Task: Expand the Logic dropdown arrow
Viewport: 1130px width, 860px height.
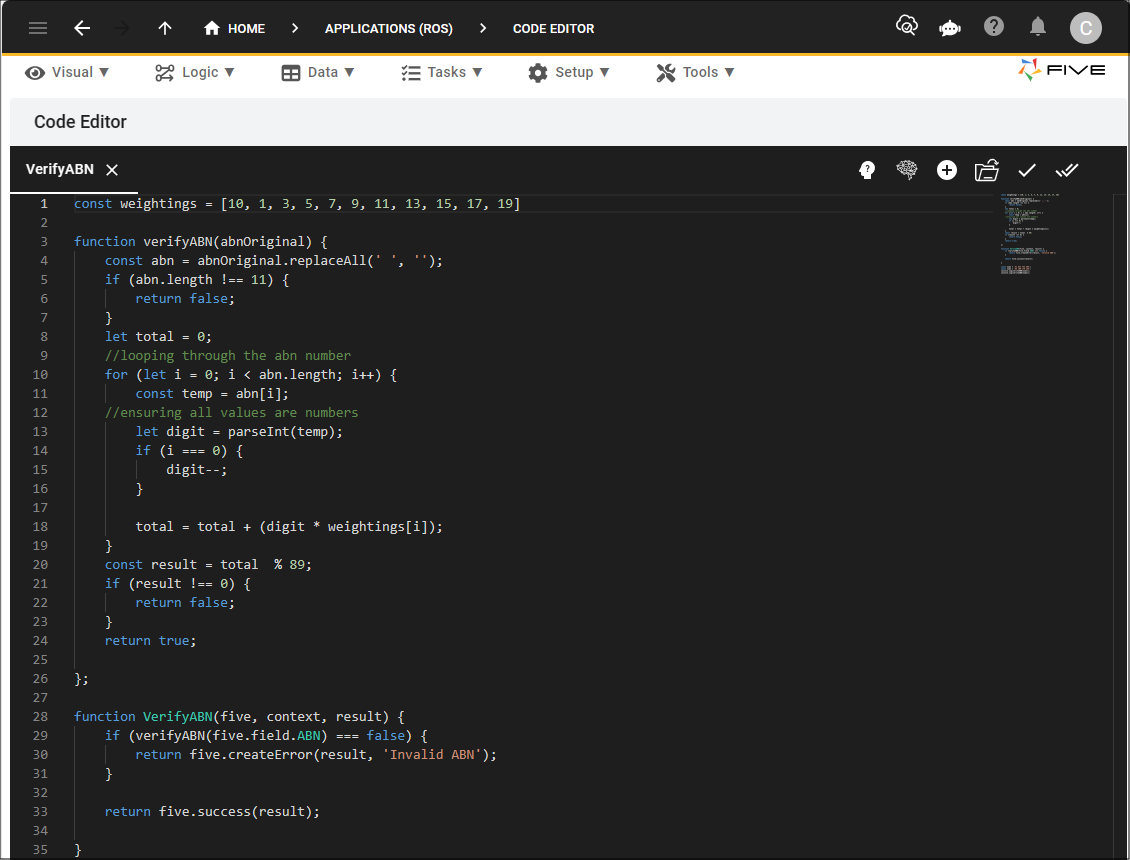Action: click(x=229, y=72)
